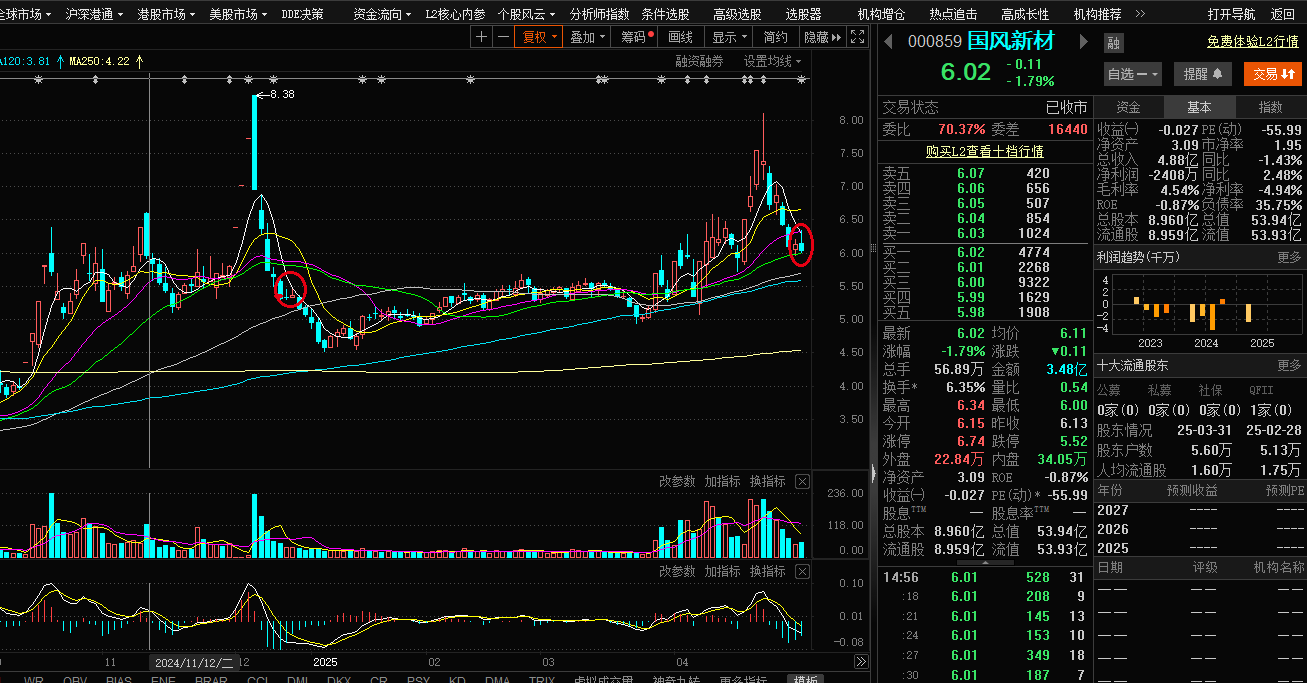
Task: Select the 卖一 6.03 ask row
Action: click(984, 233)
